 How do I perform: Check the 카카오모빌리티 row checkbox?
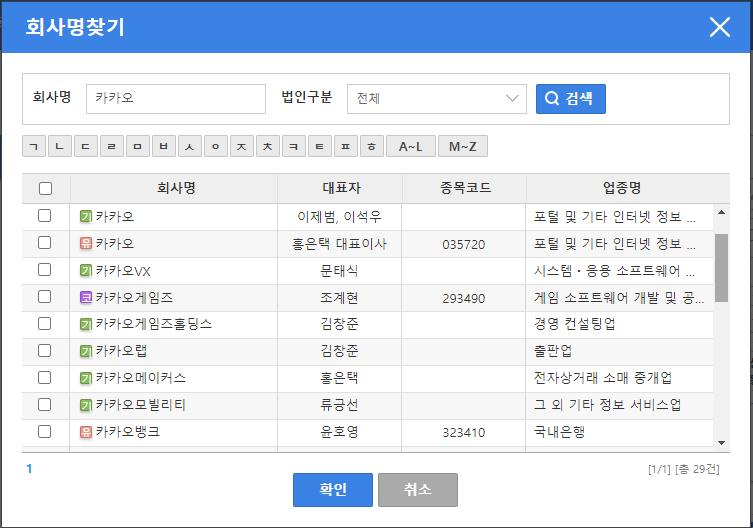(44, 405)
